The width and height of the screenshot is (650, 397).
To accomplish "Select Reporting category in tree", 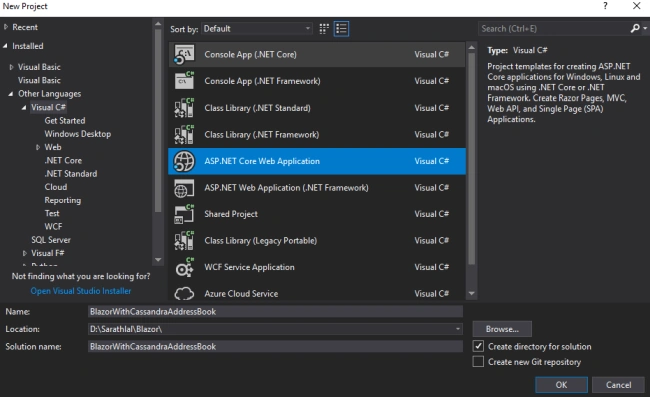I will [63, 200].
